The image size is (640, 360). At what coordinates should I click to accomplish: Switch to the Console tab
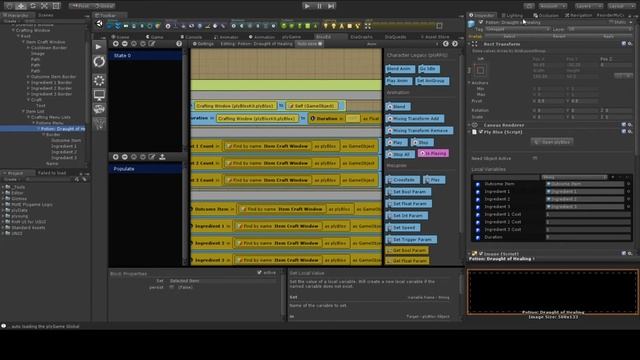tap(191, 37)
